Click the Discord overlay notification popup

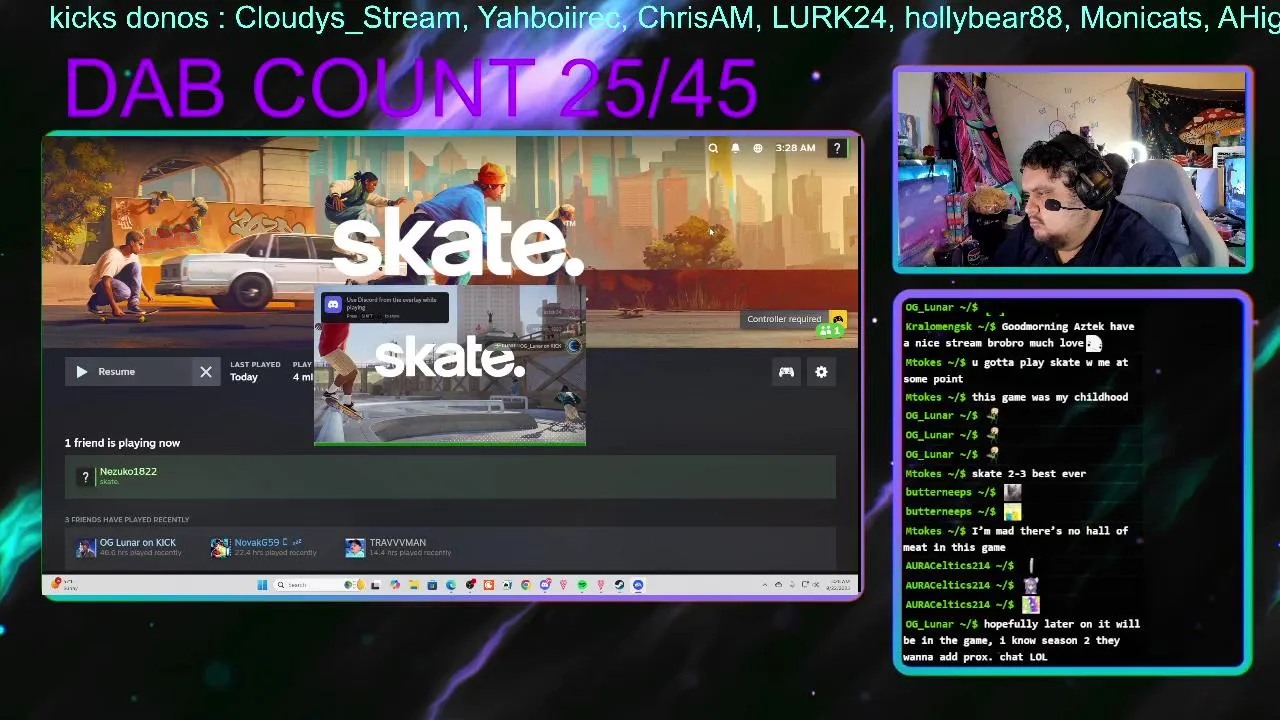[x=384, y=307]
